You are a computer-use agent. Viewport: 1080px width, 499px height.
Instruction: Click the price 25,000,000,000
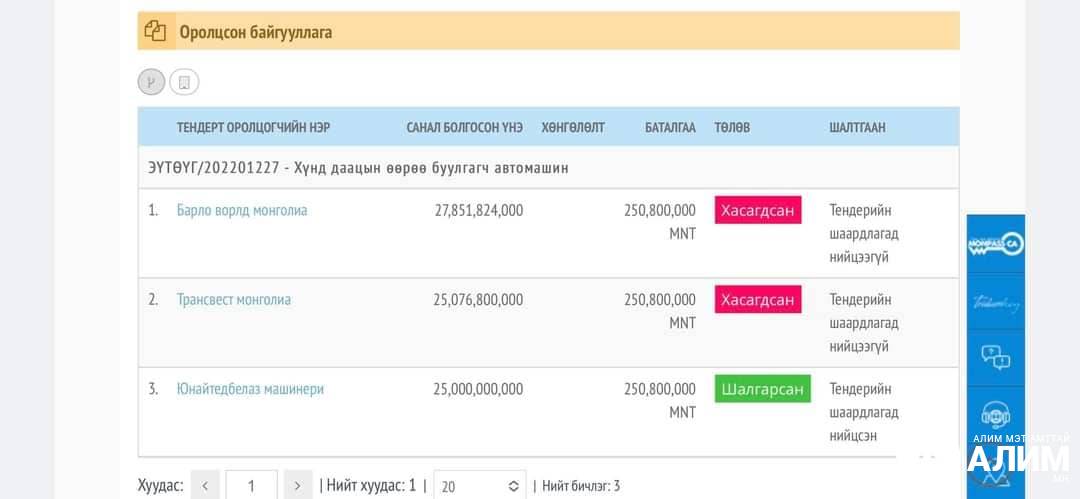tap(478, 389)
